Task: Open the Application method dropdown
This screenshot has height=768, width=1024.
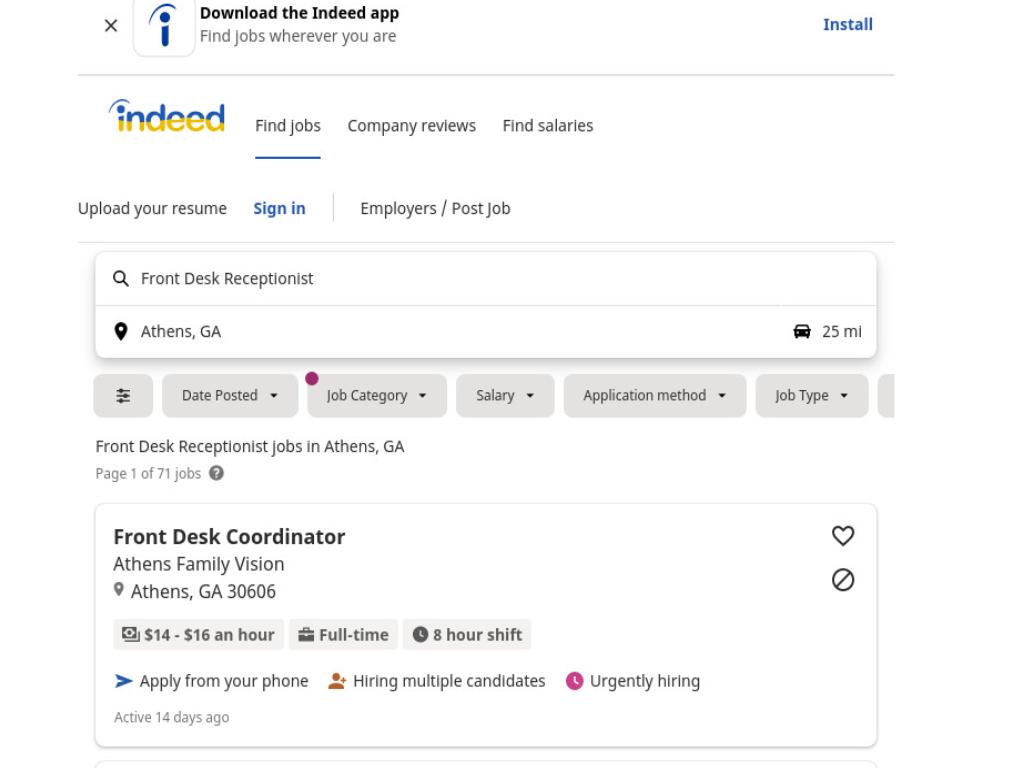Action: [655, 395]
